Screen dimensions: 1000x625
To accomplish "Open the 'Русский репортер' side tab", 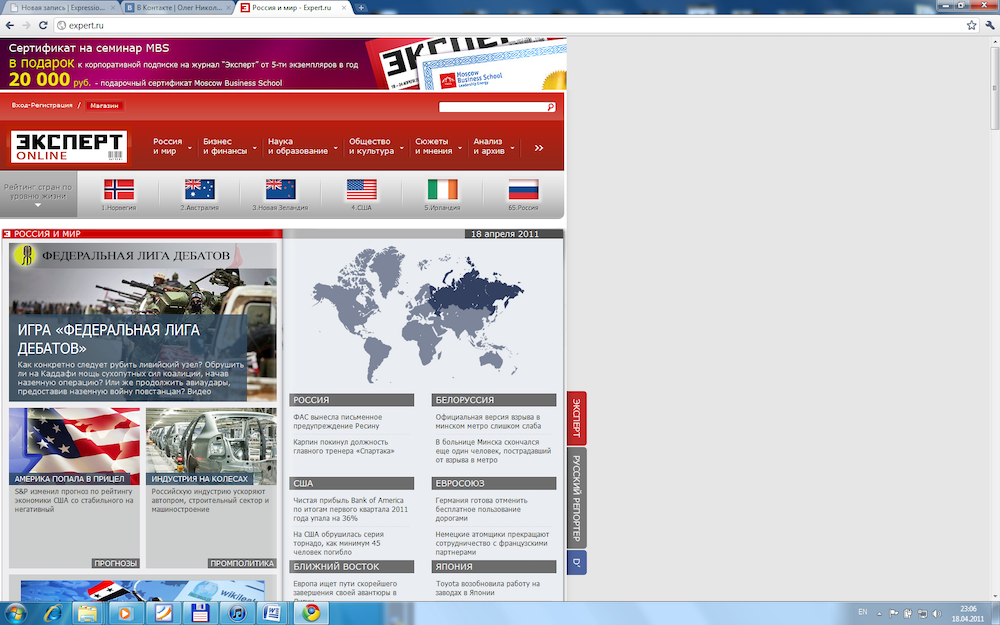I will [576, 497].
